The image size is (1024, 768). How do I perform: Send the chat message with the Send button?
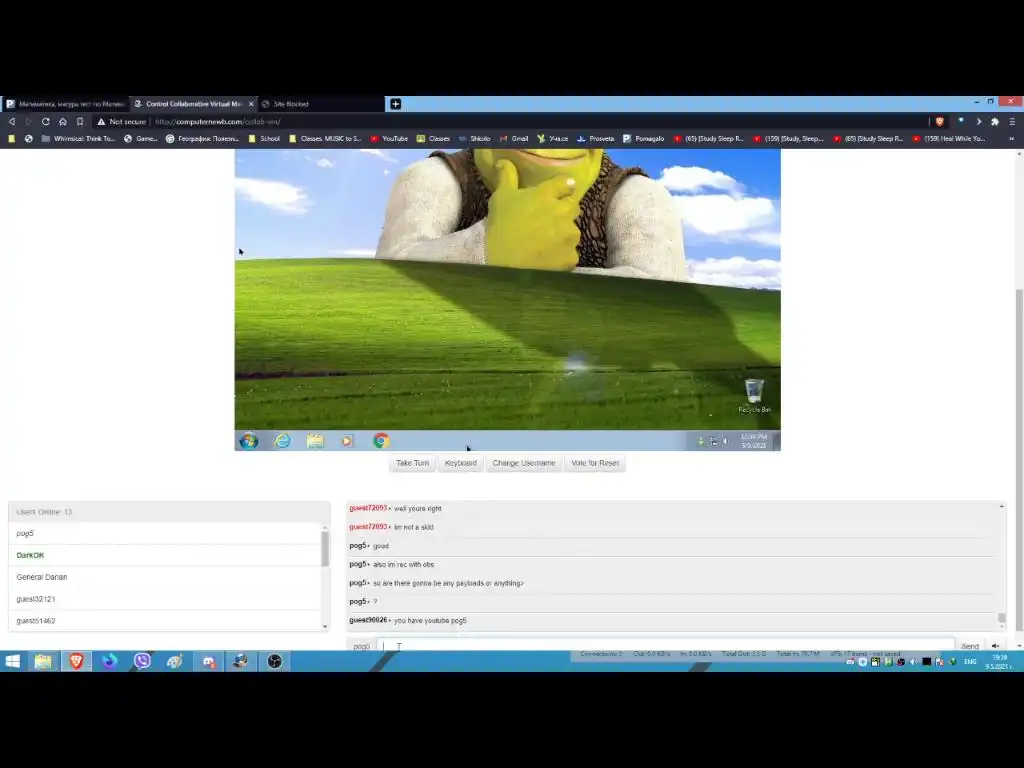[970, 646]
